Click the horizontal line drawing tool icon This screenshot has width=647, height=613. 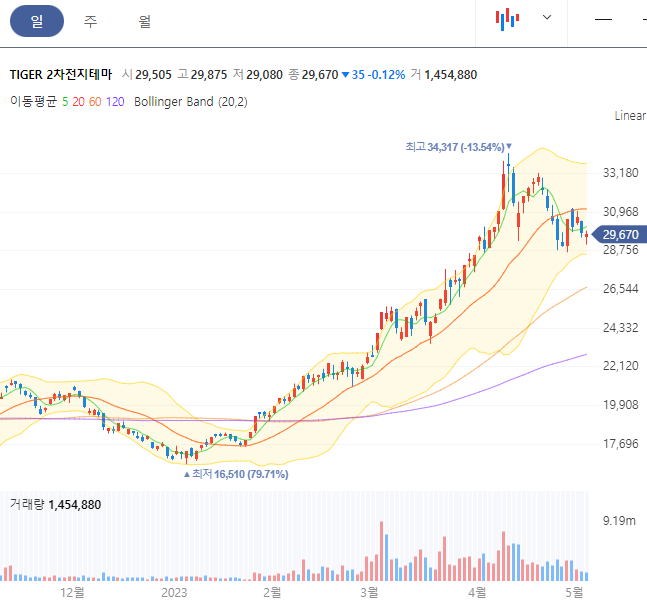[603, 19]
